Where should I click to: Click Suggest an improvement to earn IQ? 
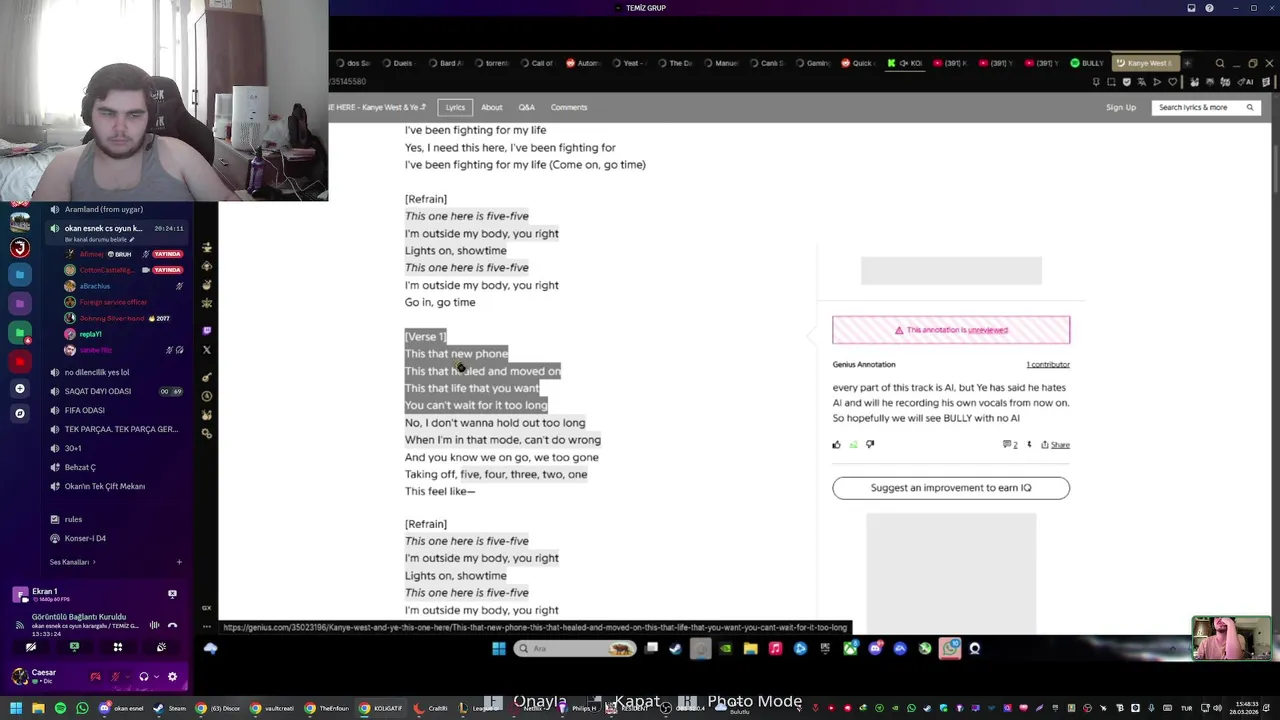[951, 488]
